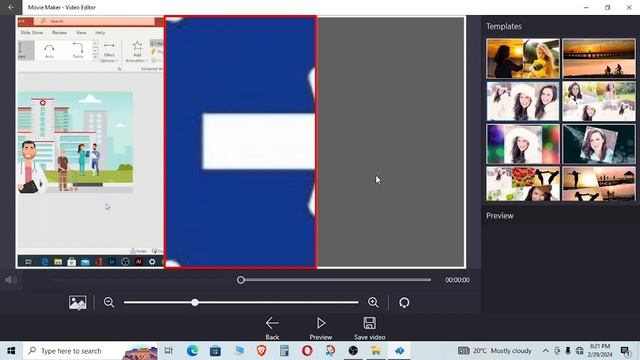Image resolution: width=640 pixels, height=360 pixels.
Task: Choose the sunset silhouette and sunflower template
Action: click(x=523, y=58)
